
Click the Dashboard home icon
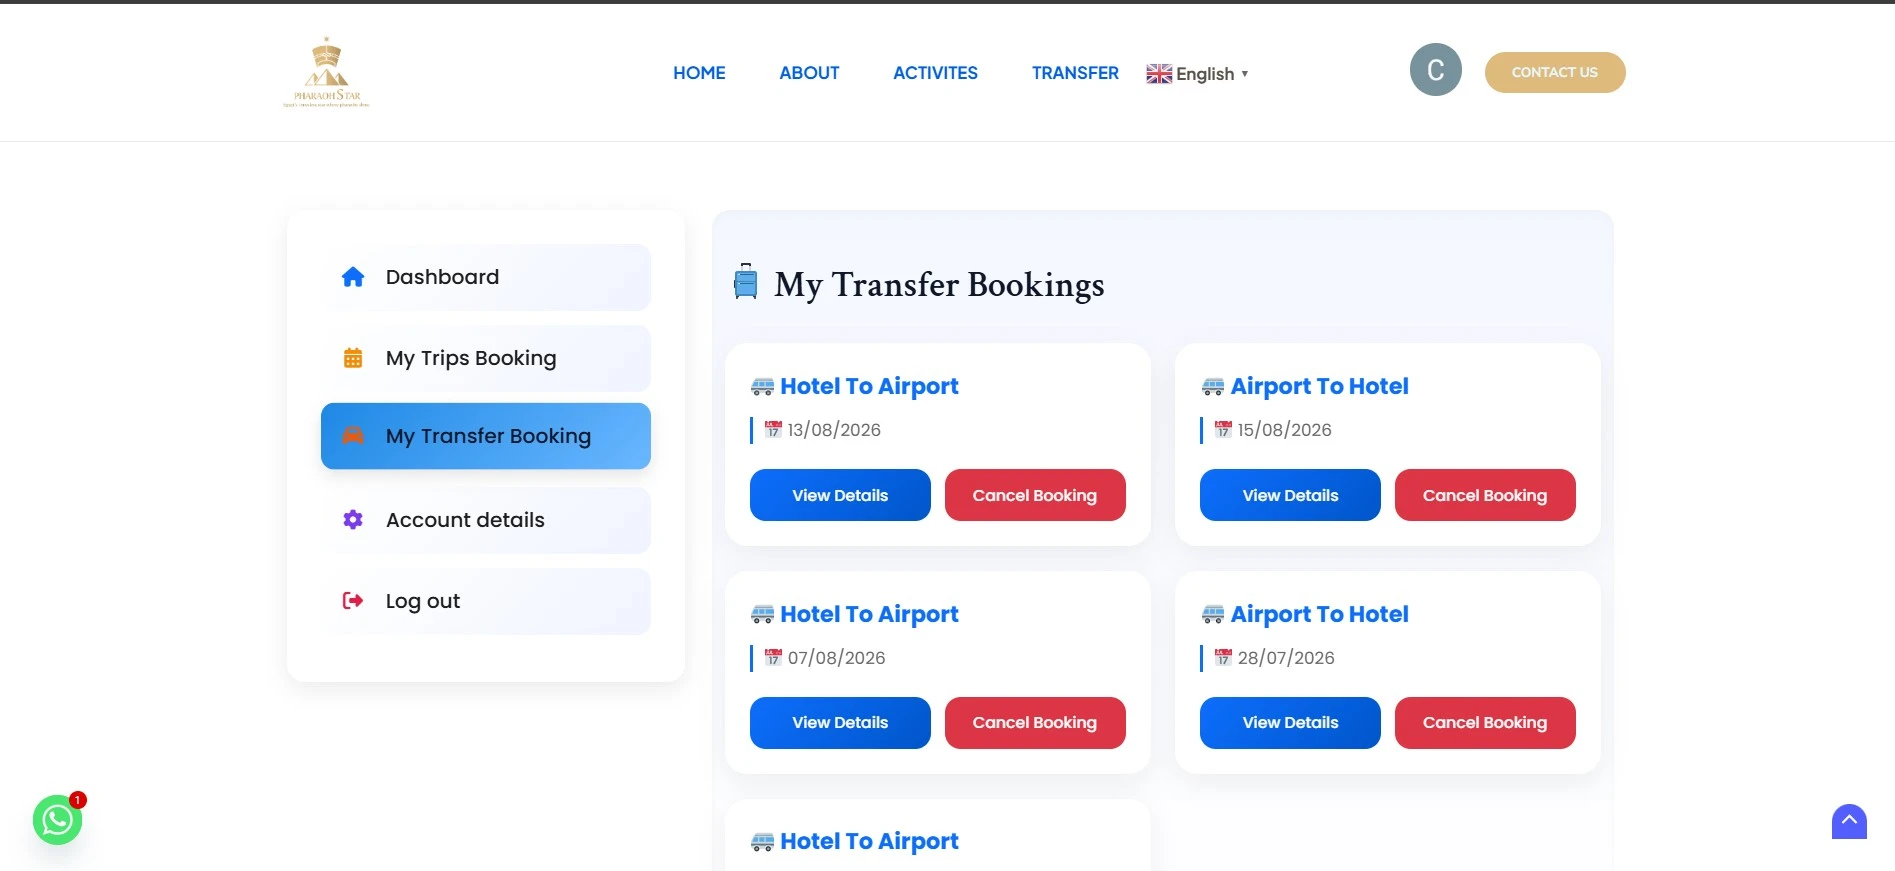click(x=353, y=277)
